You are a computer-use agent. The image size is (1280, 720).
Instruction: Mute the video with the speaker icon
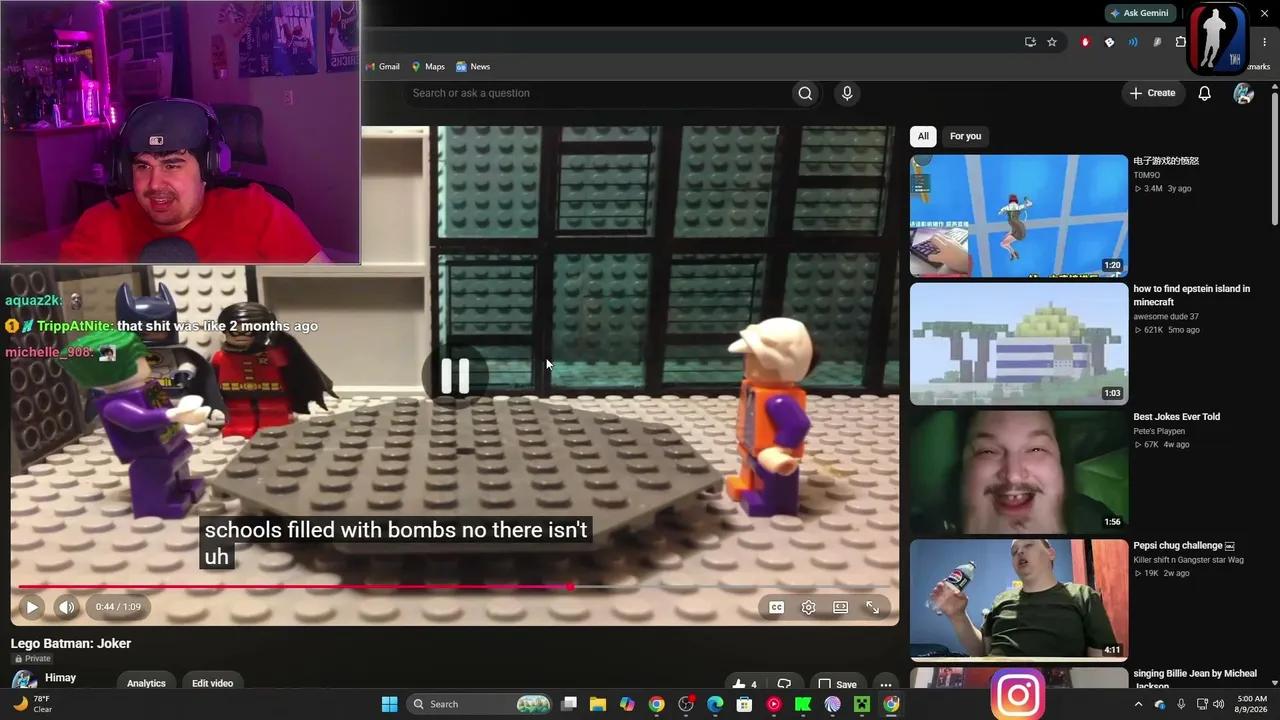coord(66,607)
